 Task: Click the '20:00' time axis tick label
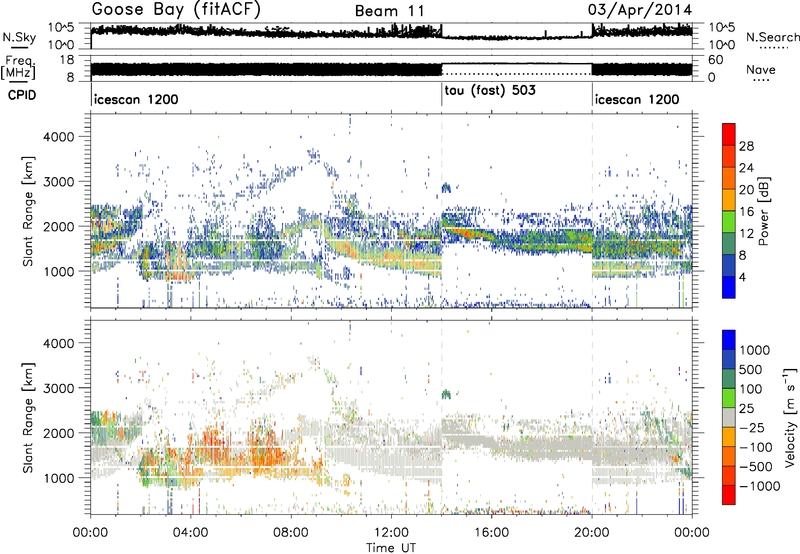click(x=592, y=533)
